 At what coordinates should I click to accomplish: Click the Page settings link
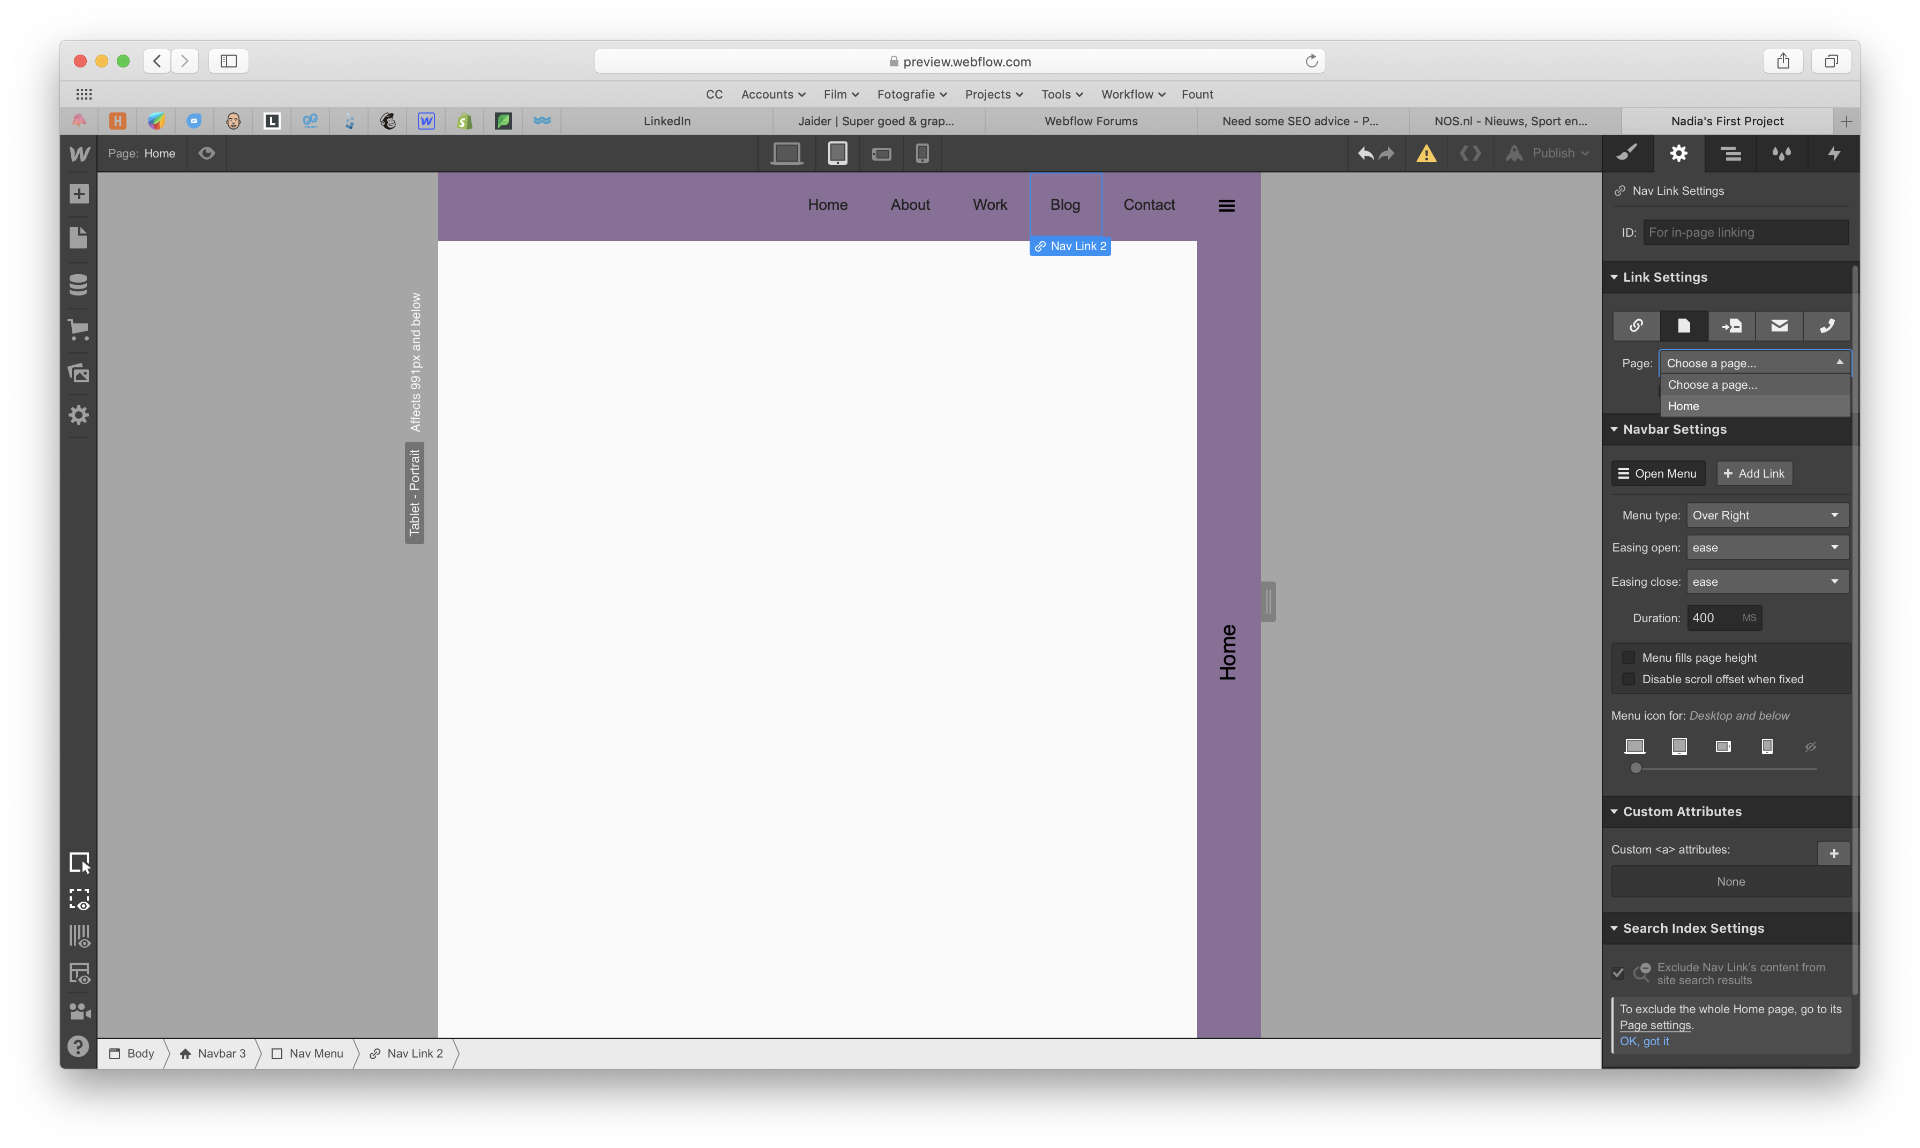click(1655, 1025)
